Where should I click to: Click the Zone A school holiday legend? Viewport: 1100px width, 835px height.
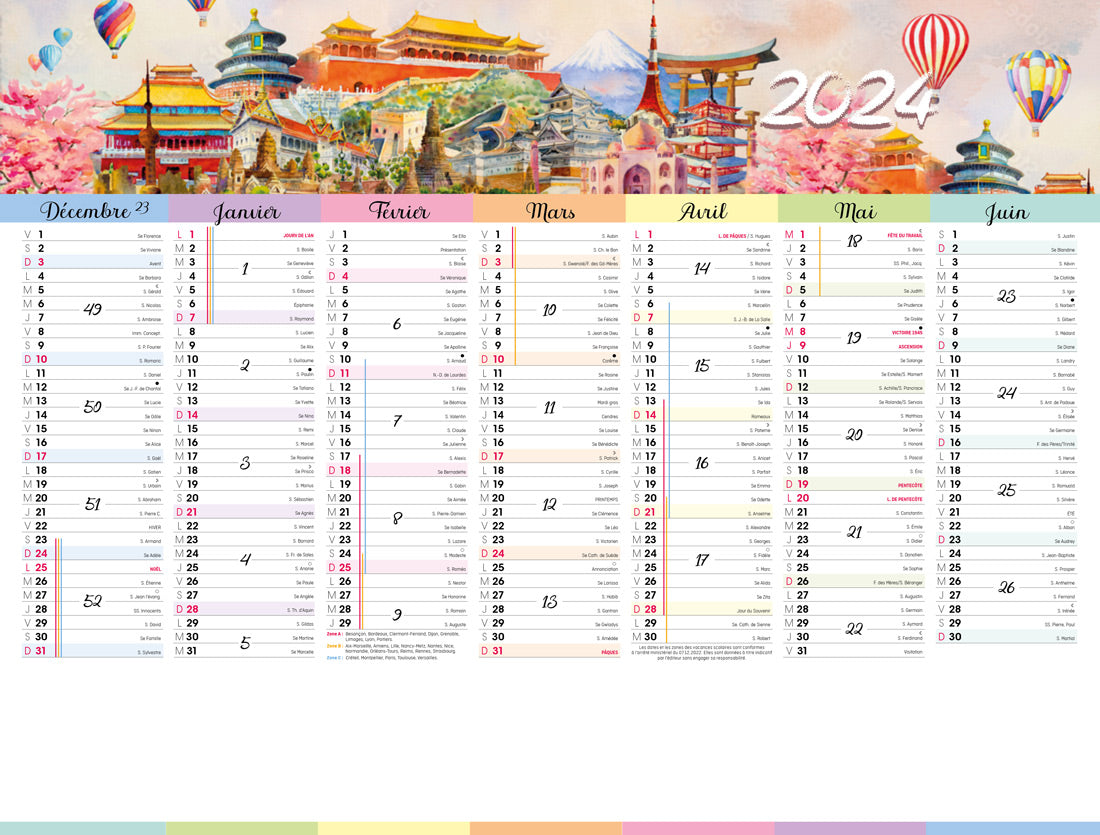tap(393, 636)
